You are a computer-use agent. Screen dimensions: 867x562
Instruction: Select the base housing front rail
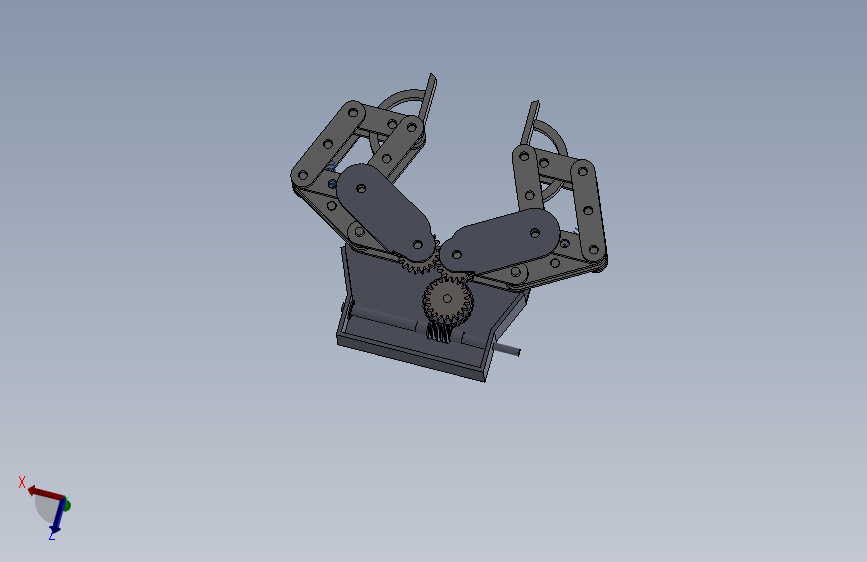(x=410, y=359)
